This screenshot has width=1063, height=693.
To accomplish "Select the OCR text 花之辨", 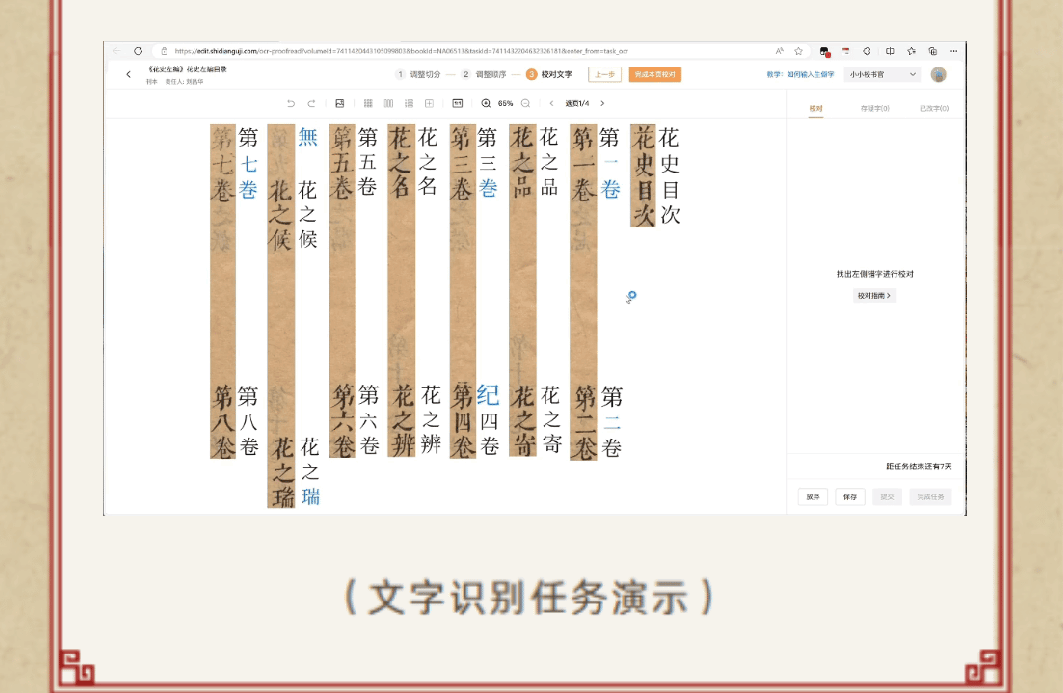I will pos(430,419).
